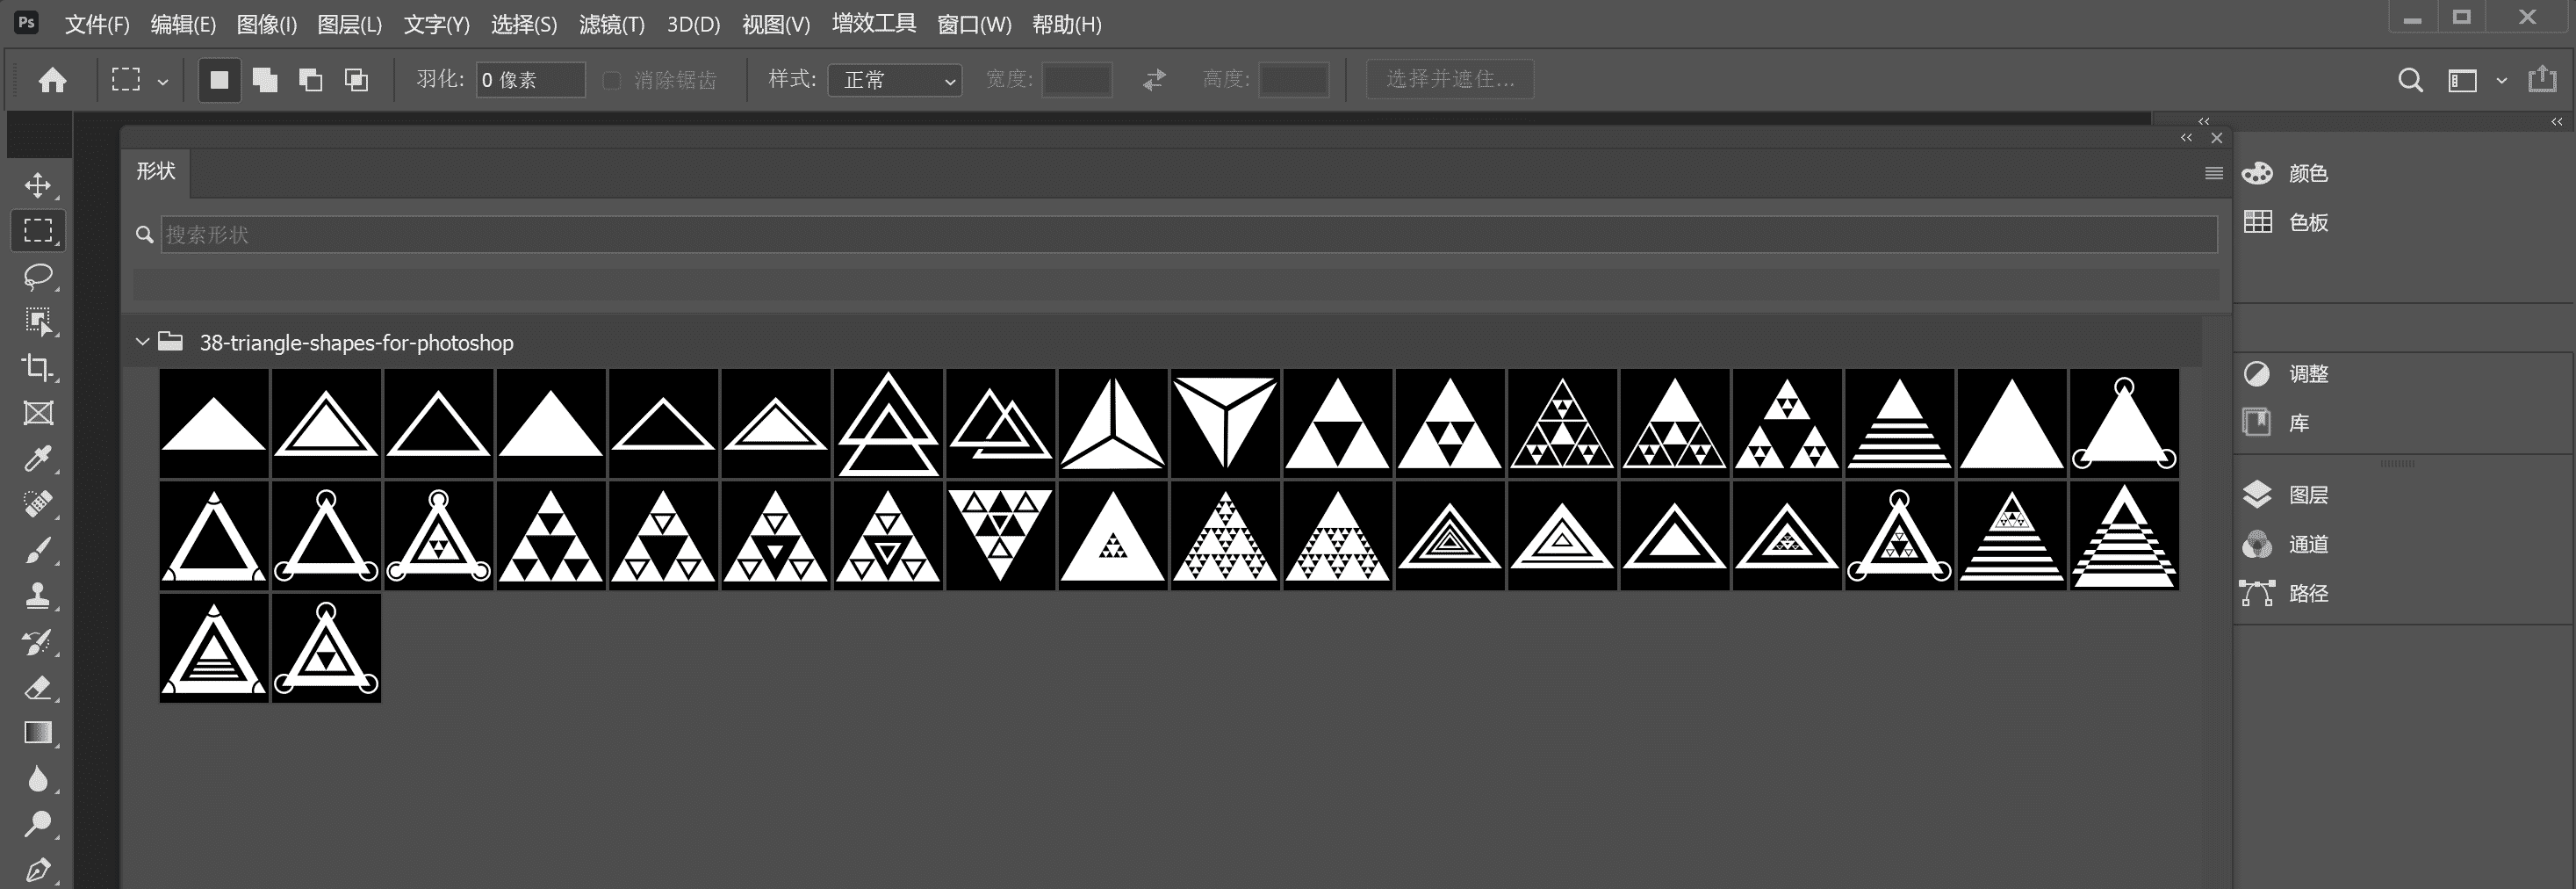The height and width of the screenshot is (889, 2576).
Task: Open the style (样式) dropdown
Action: [895, 80]
